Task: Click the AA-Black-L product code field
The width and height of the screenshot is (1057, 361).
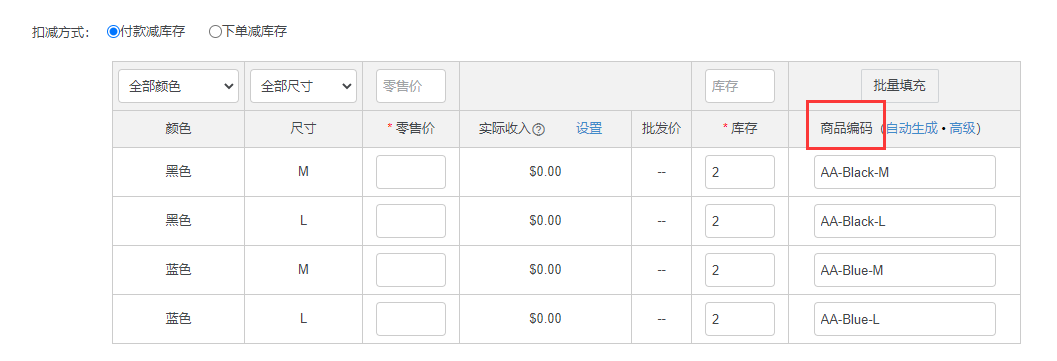Action: coord(905,221)
